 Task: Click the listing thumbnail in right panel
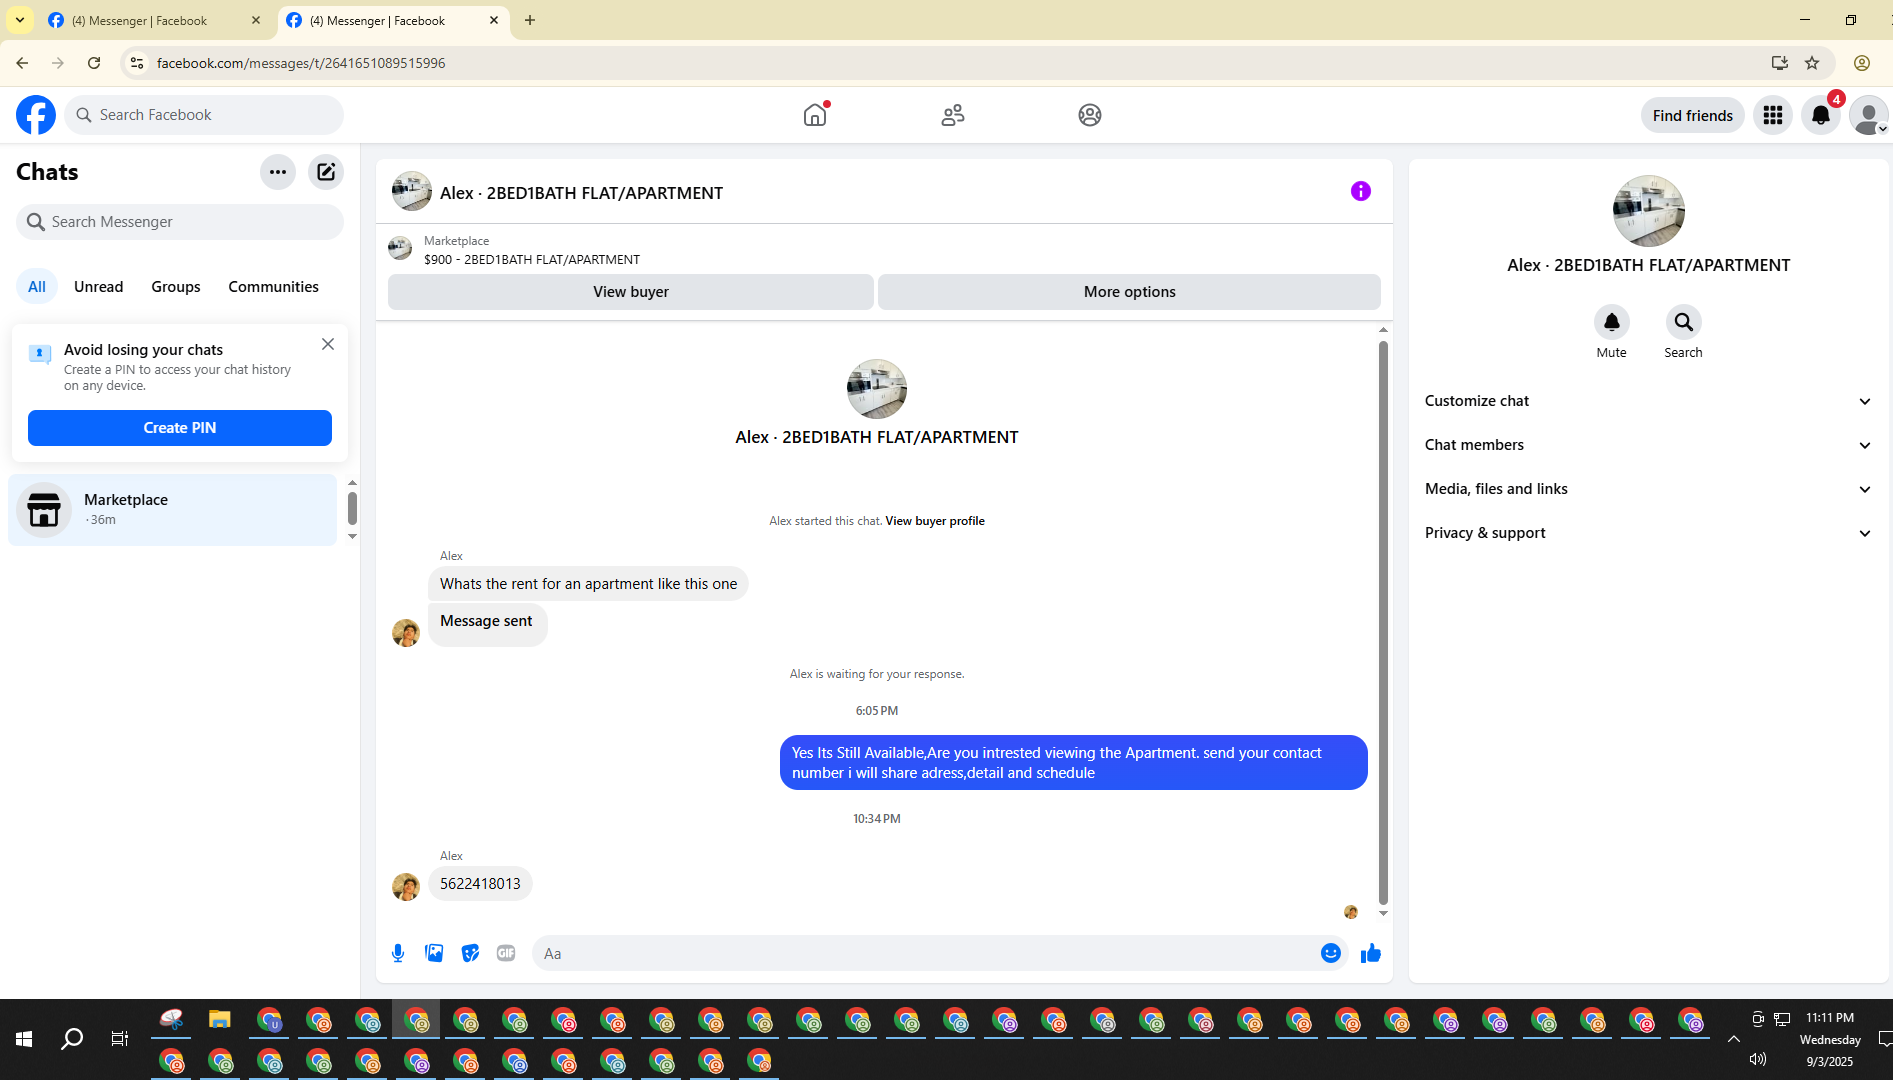tap(1649, 211)
